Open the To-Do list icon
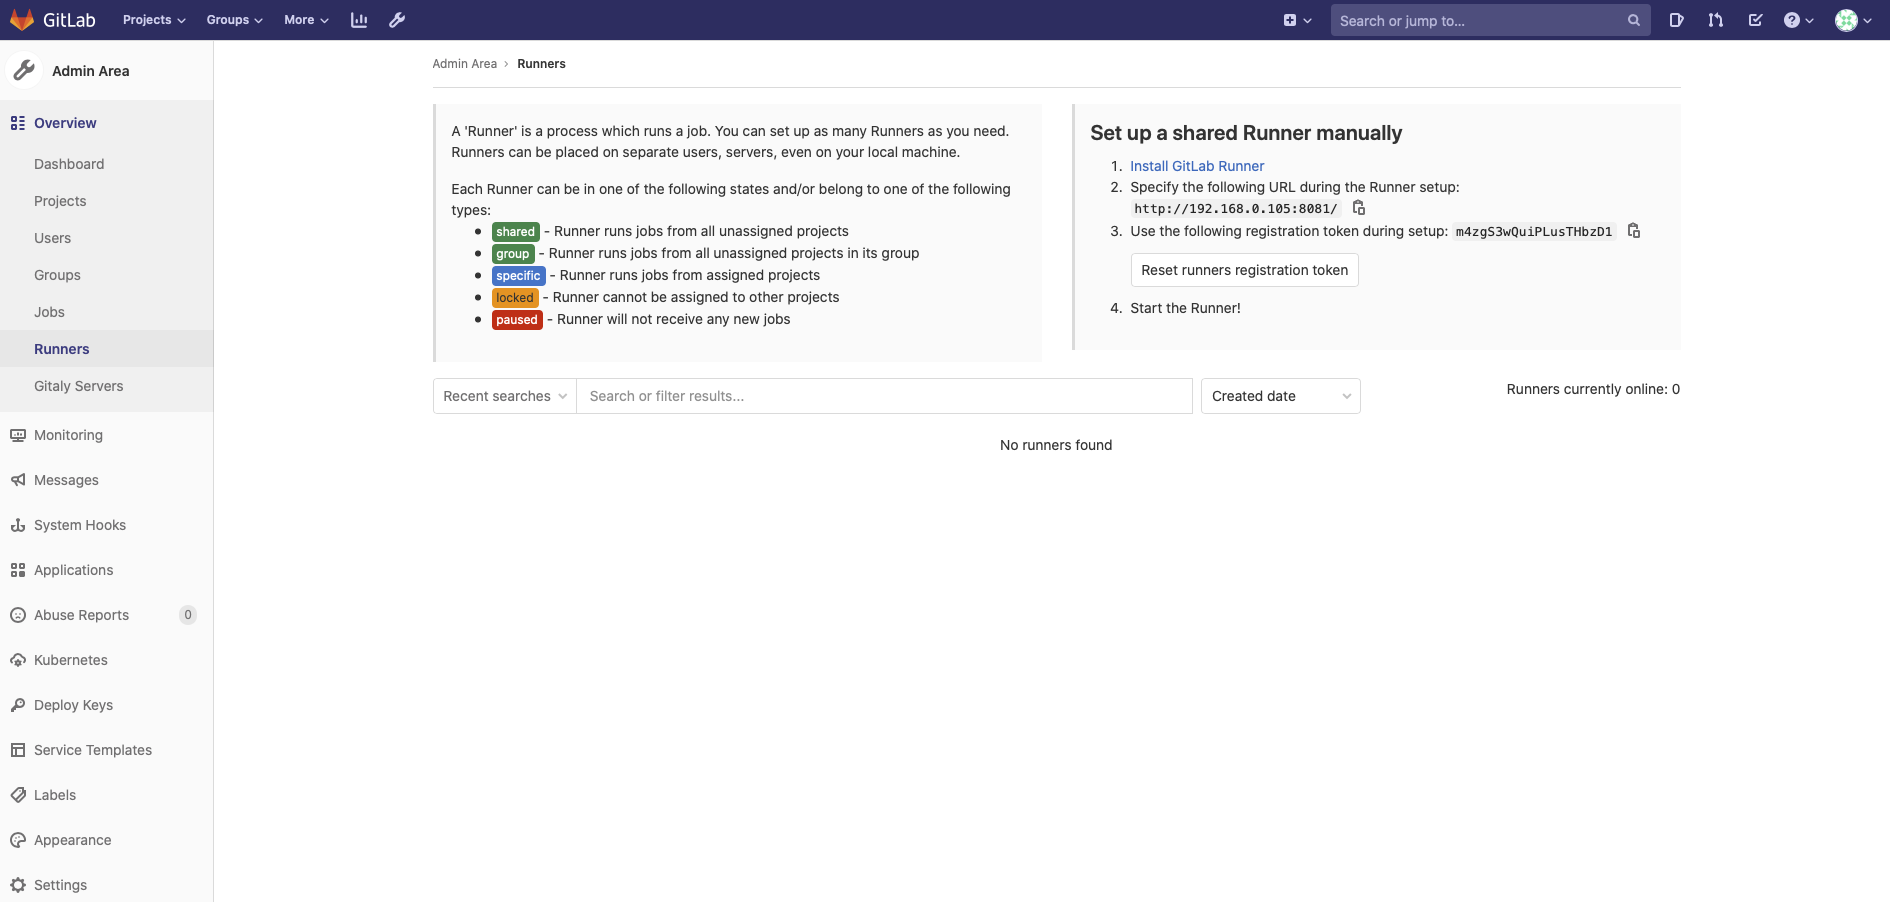This screenshot has width=1890, height=902. [1755, 20]
